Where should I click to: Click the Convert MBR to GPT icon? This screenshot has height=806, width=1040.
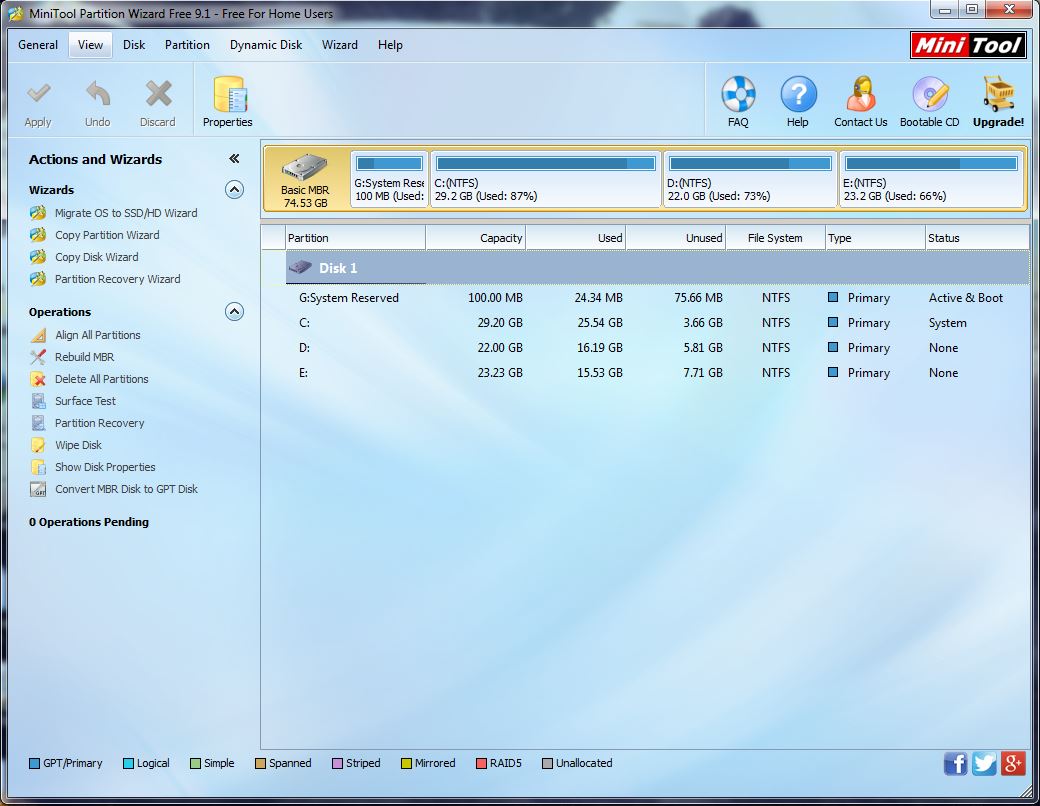pos(38,489)
